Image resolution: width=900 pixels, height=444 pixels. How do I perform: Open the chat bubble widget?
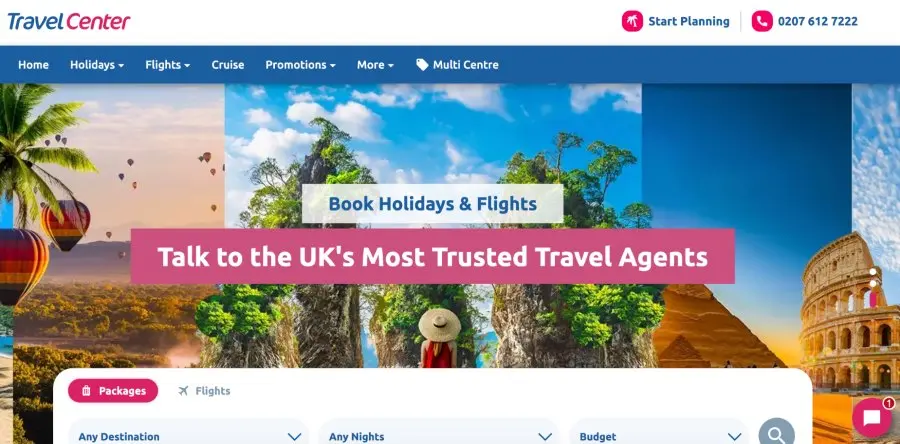click(872, 418)
